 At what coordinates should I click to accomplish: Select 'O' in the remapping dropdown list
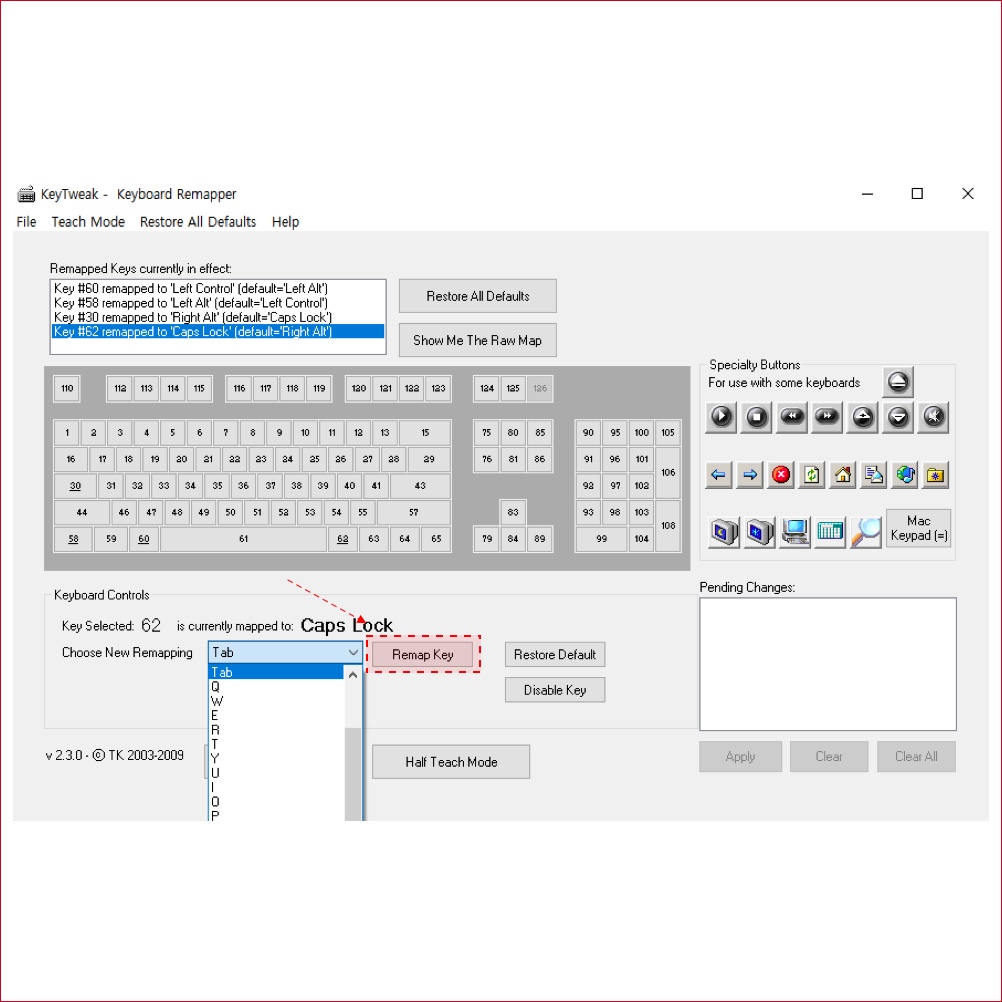(x=277, y=801)
